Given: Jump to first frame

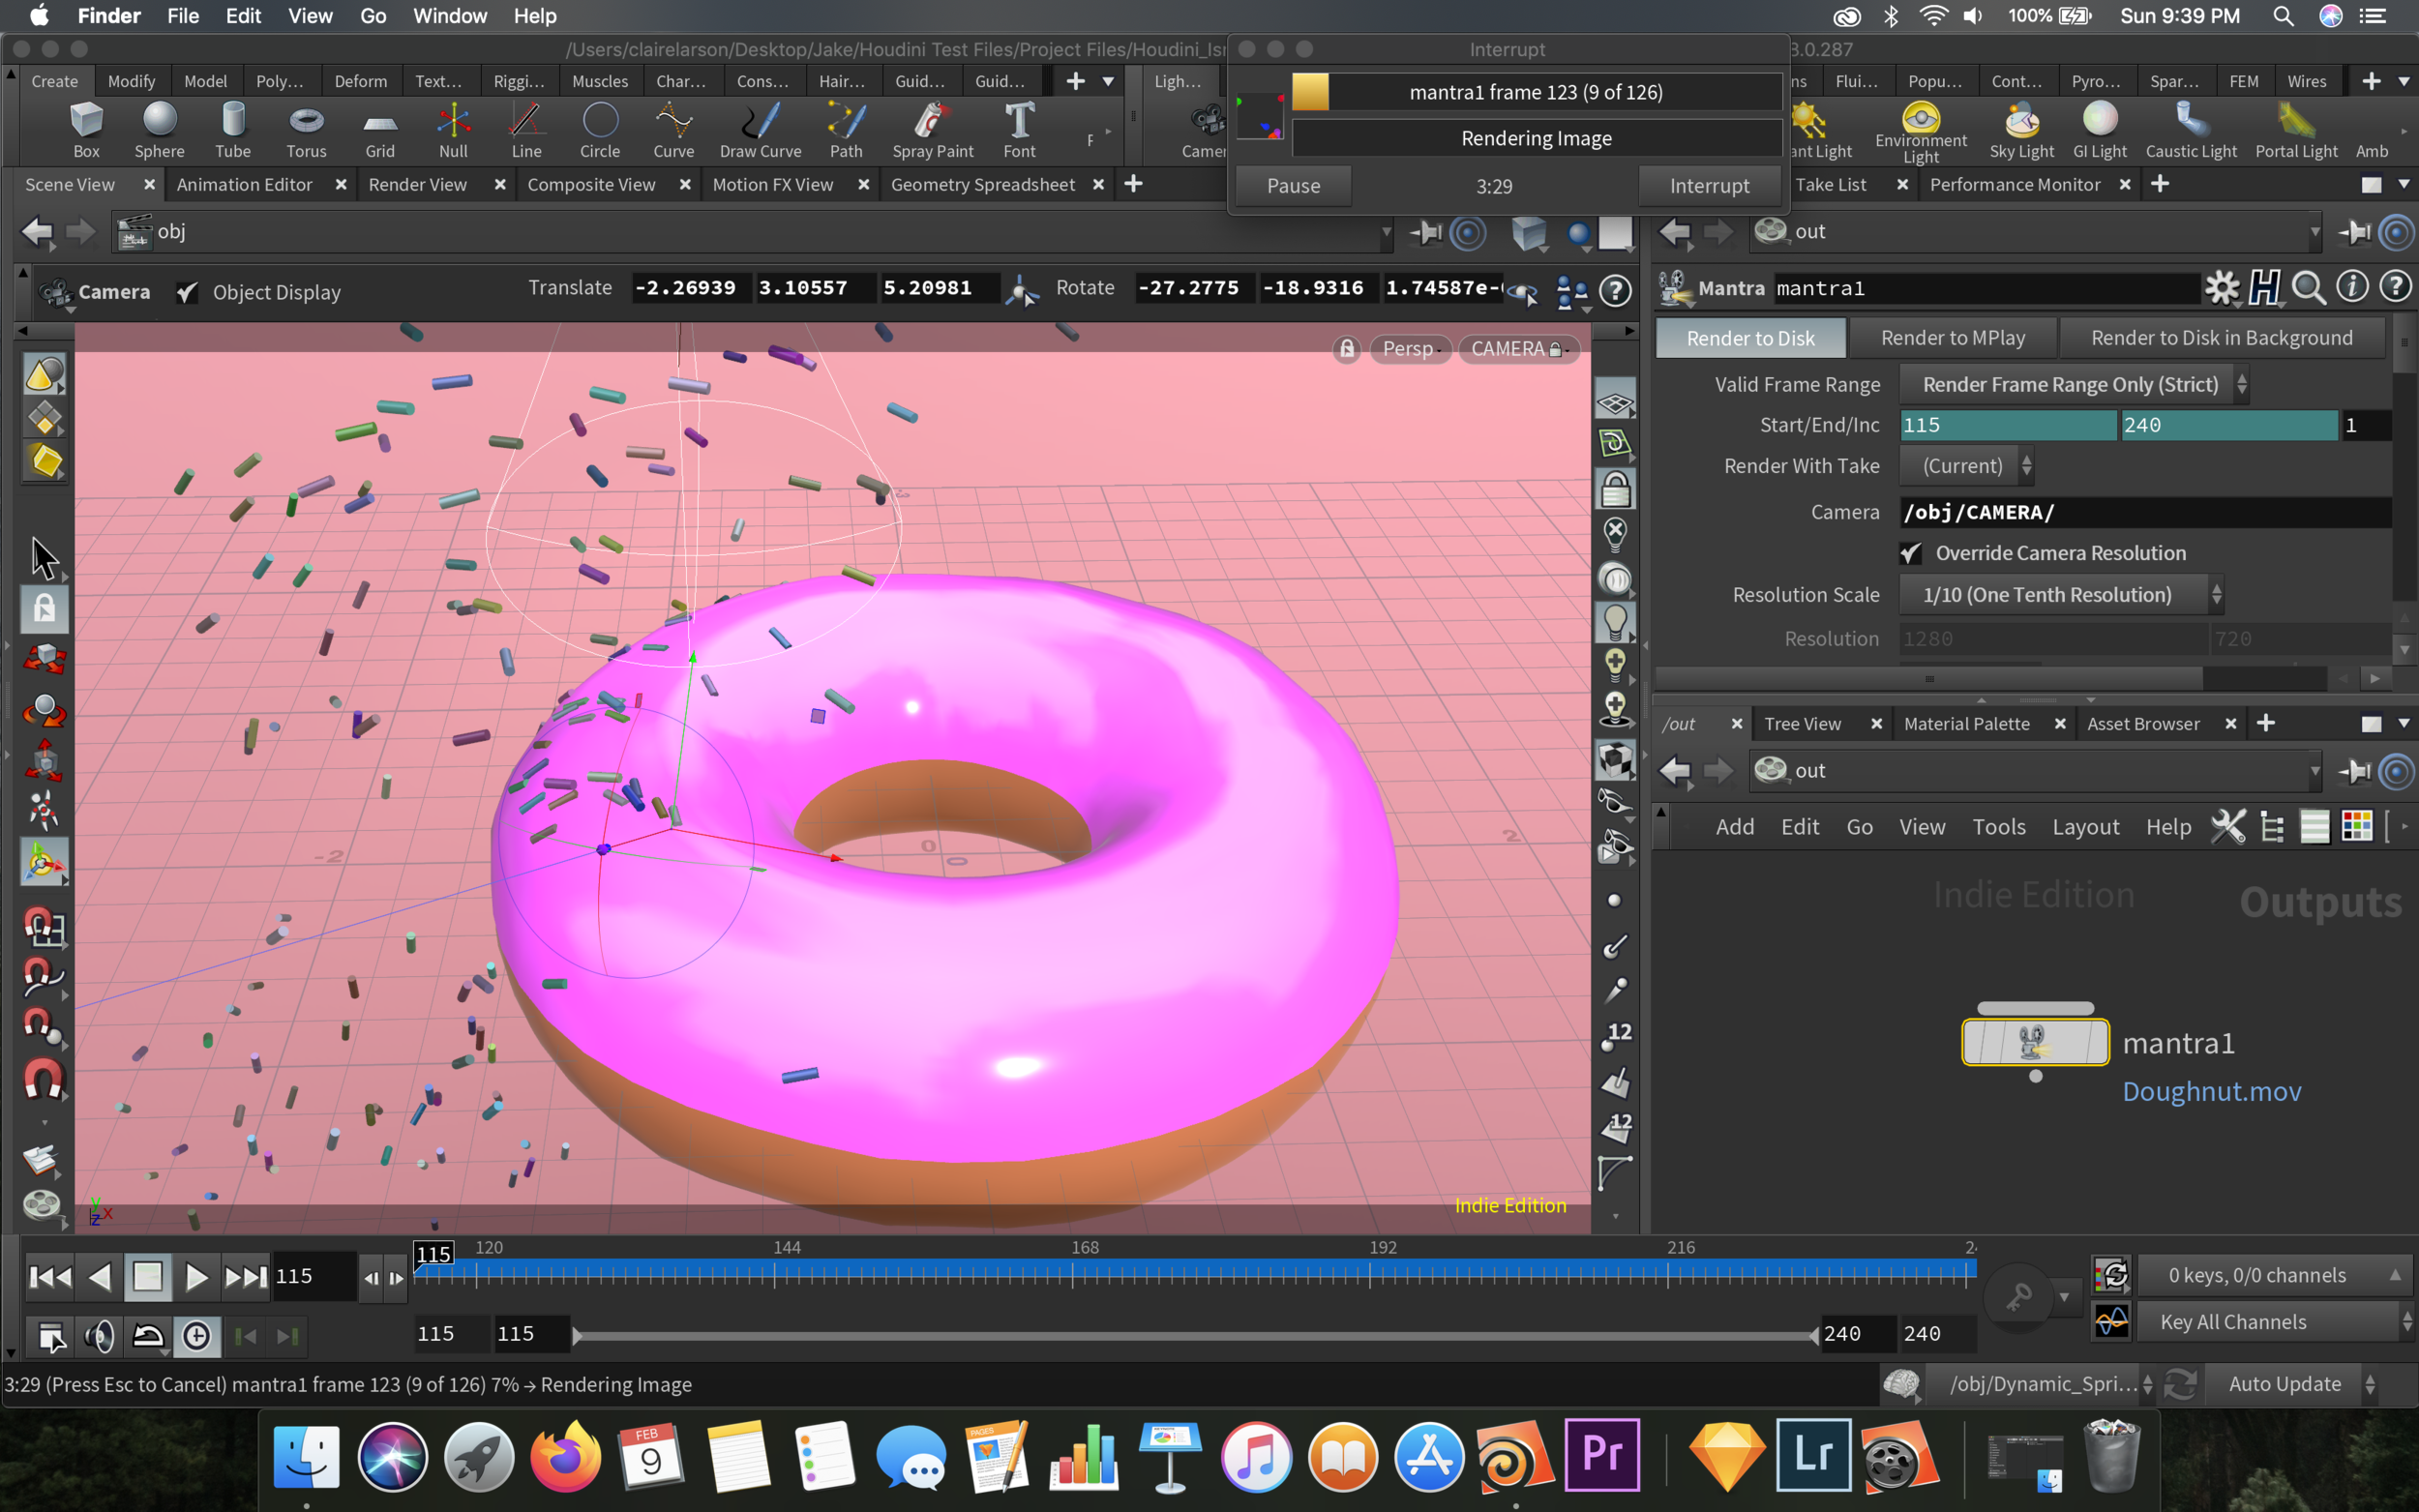Looking at the screenshot, I should pos(50,1277).
